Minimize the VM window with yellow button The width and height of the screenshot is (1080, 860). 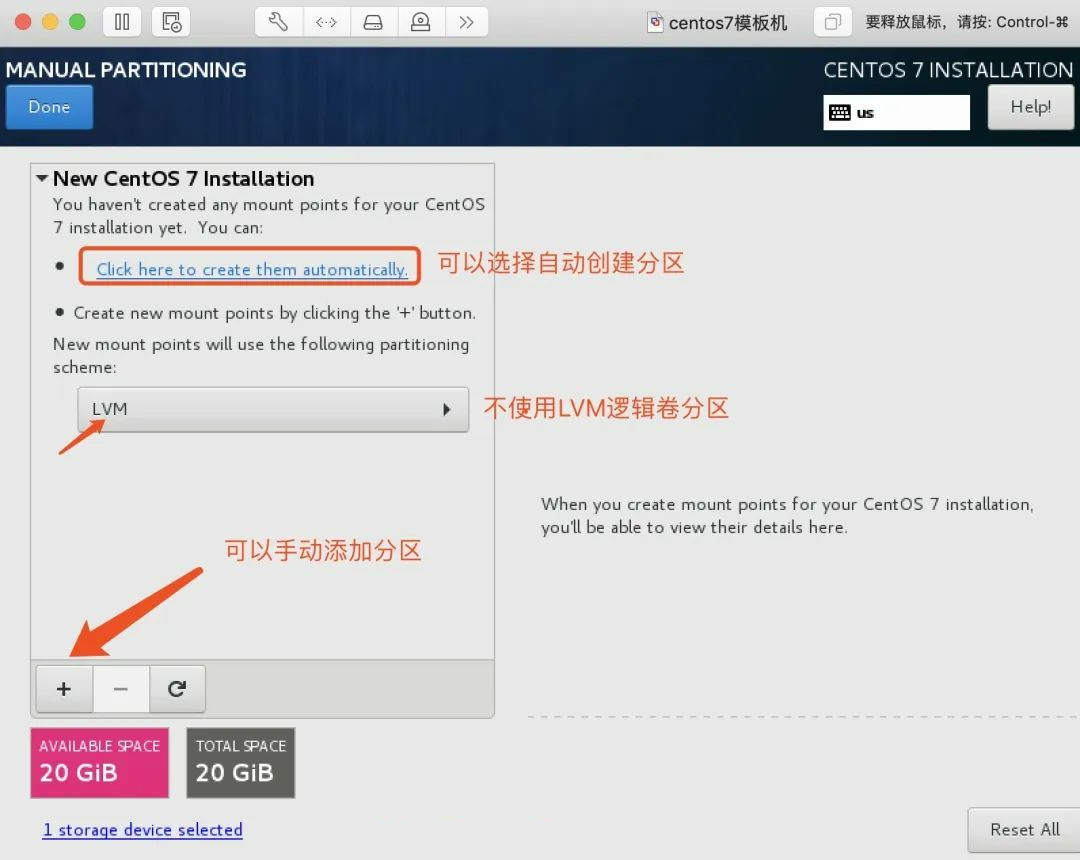click(x=50, y=22)
